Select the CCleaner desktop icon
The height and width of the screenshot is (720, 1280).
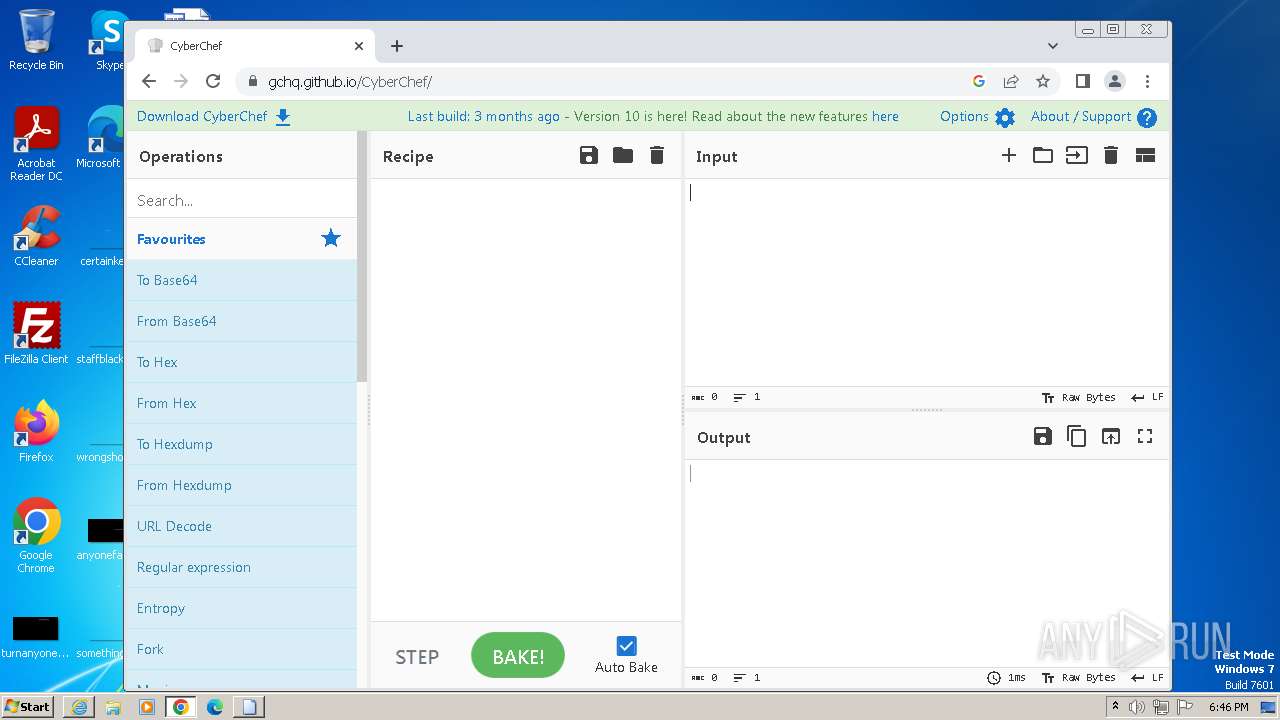tap(36, 236)
